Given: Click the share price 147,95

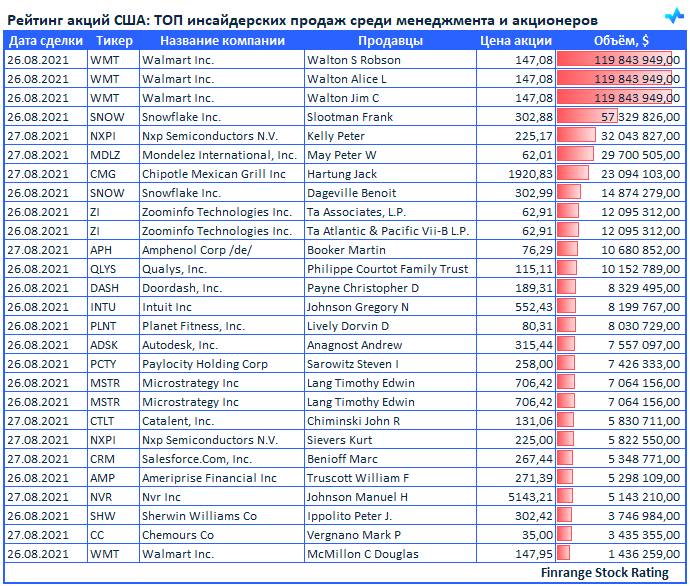Looking at the screenshot, I should click(x=534, y=554).
